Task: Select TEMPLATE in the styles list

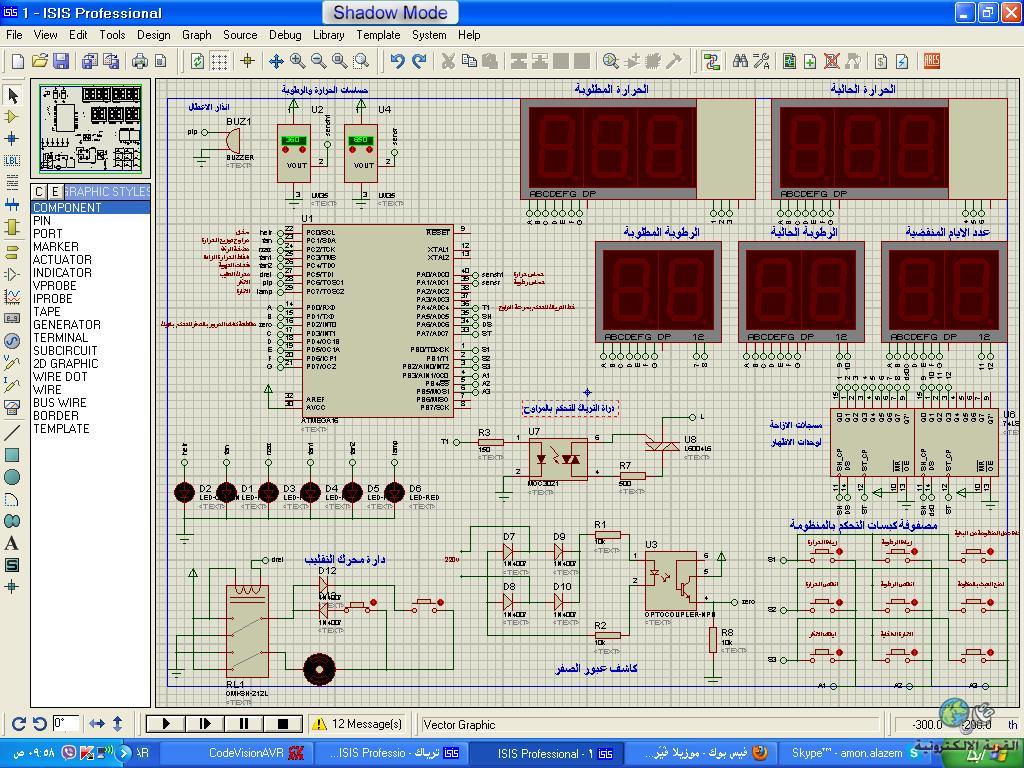Action: [91, 429]
